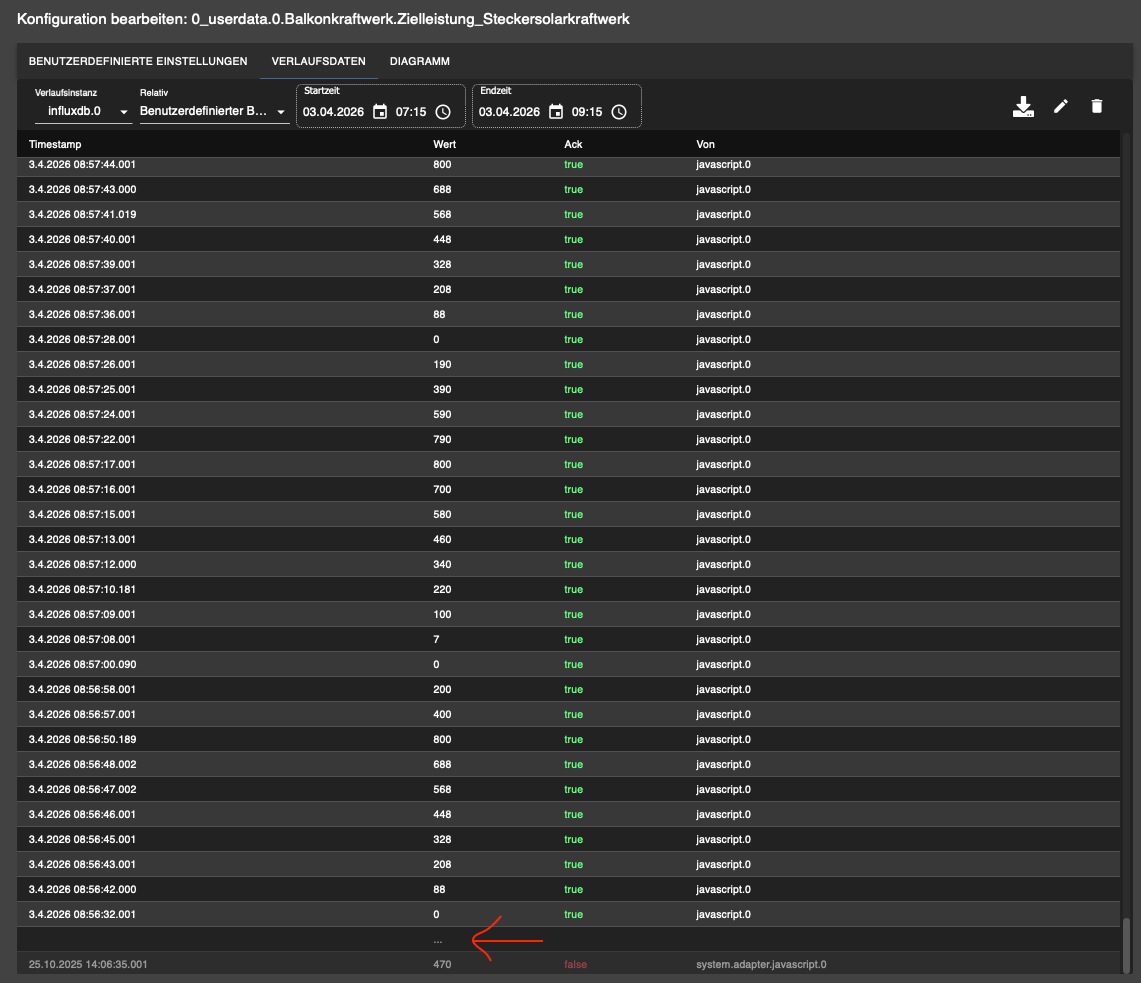Click the trash delete icon

point(1097,106)
